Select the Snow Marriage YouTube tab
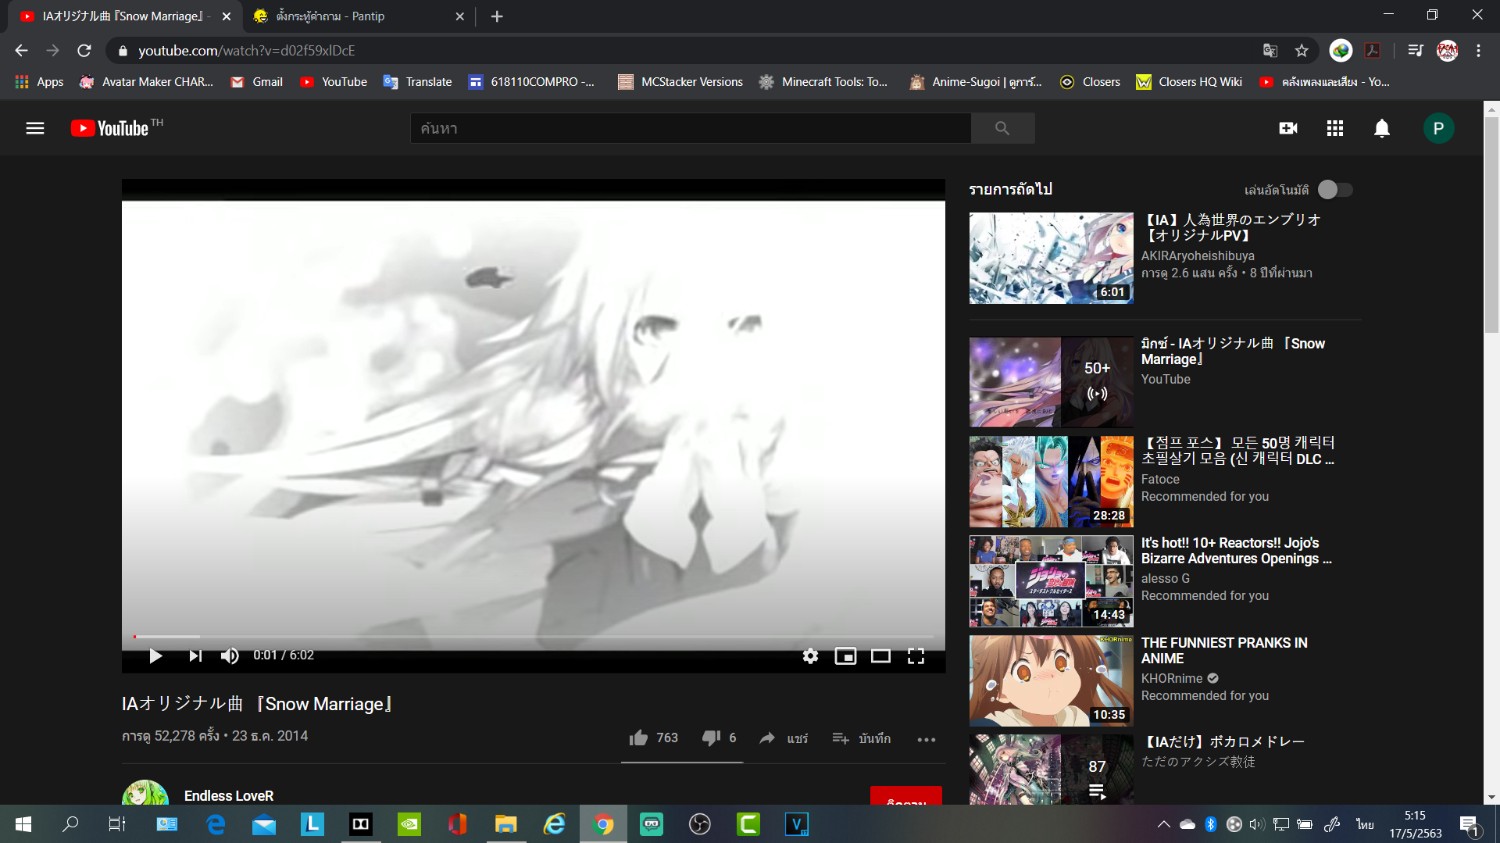Screen dimensions: 1500x843 [x=122, y=16]
